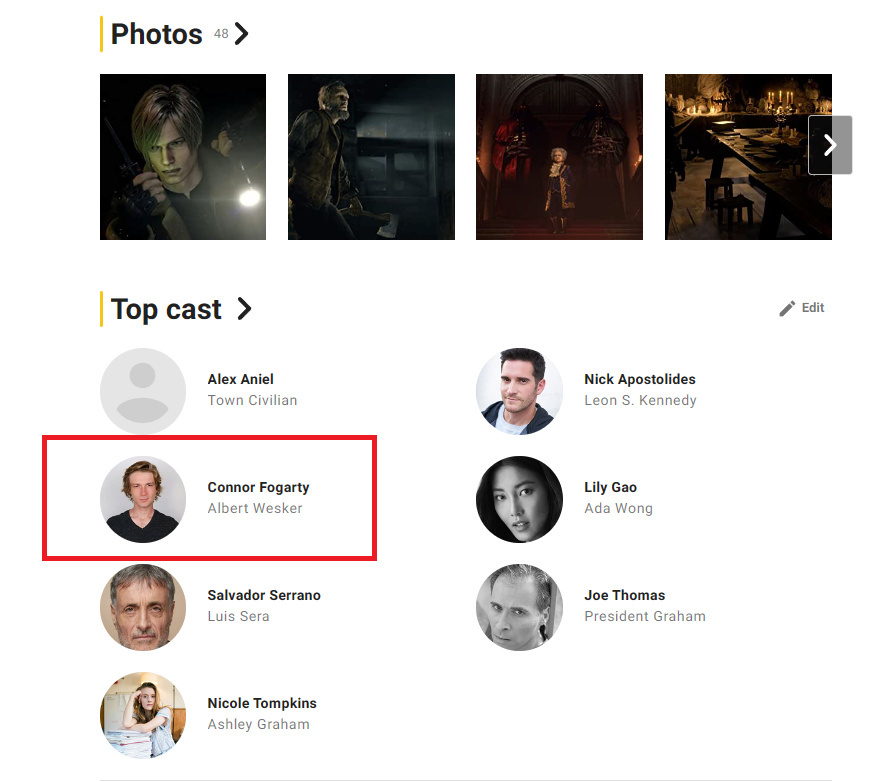Expand the Photos section chevron
Viewport: 881px width, 782px height.
pos(242,34)
